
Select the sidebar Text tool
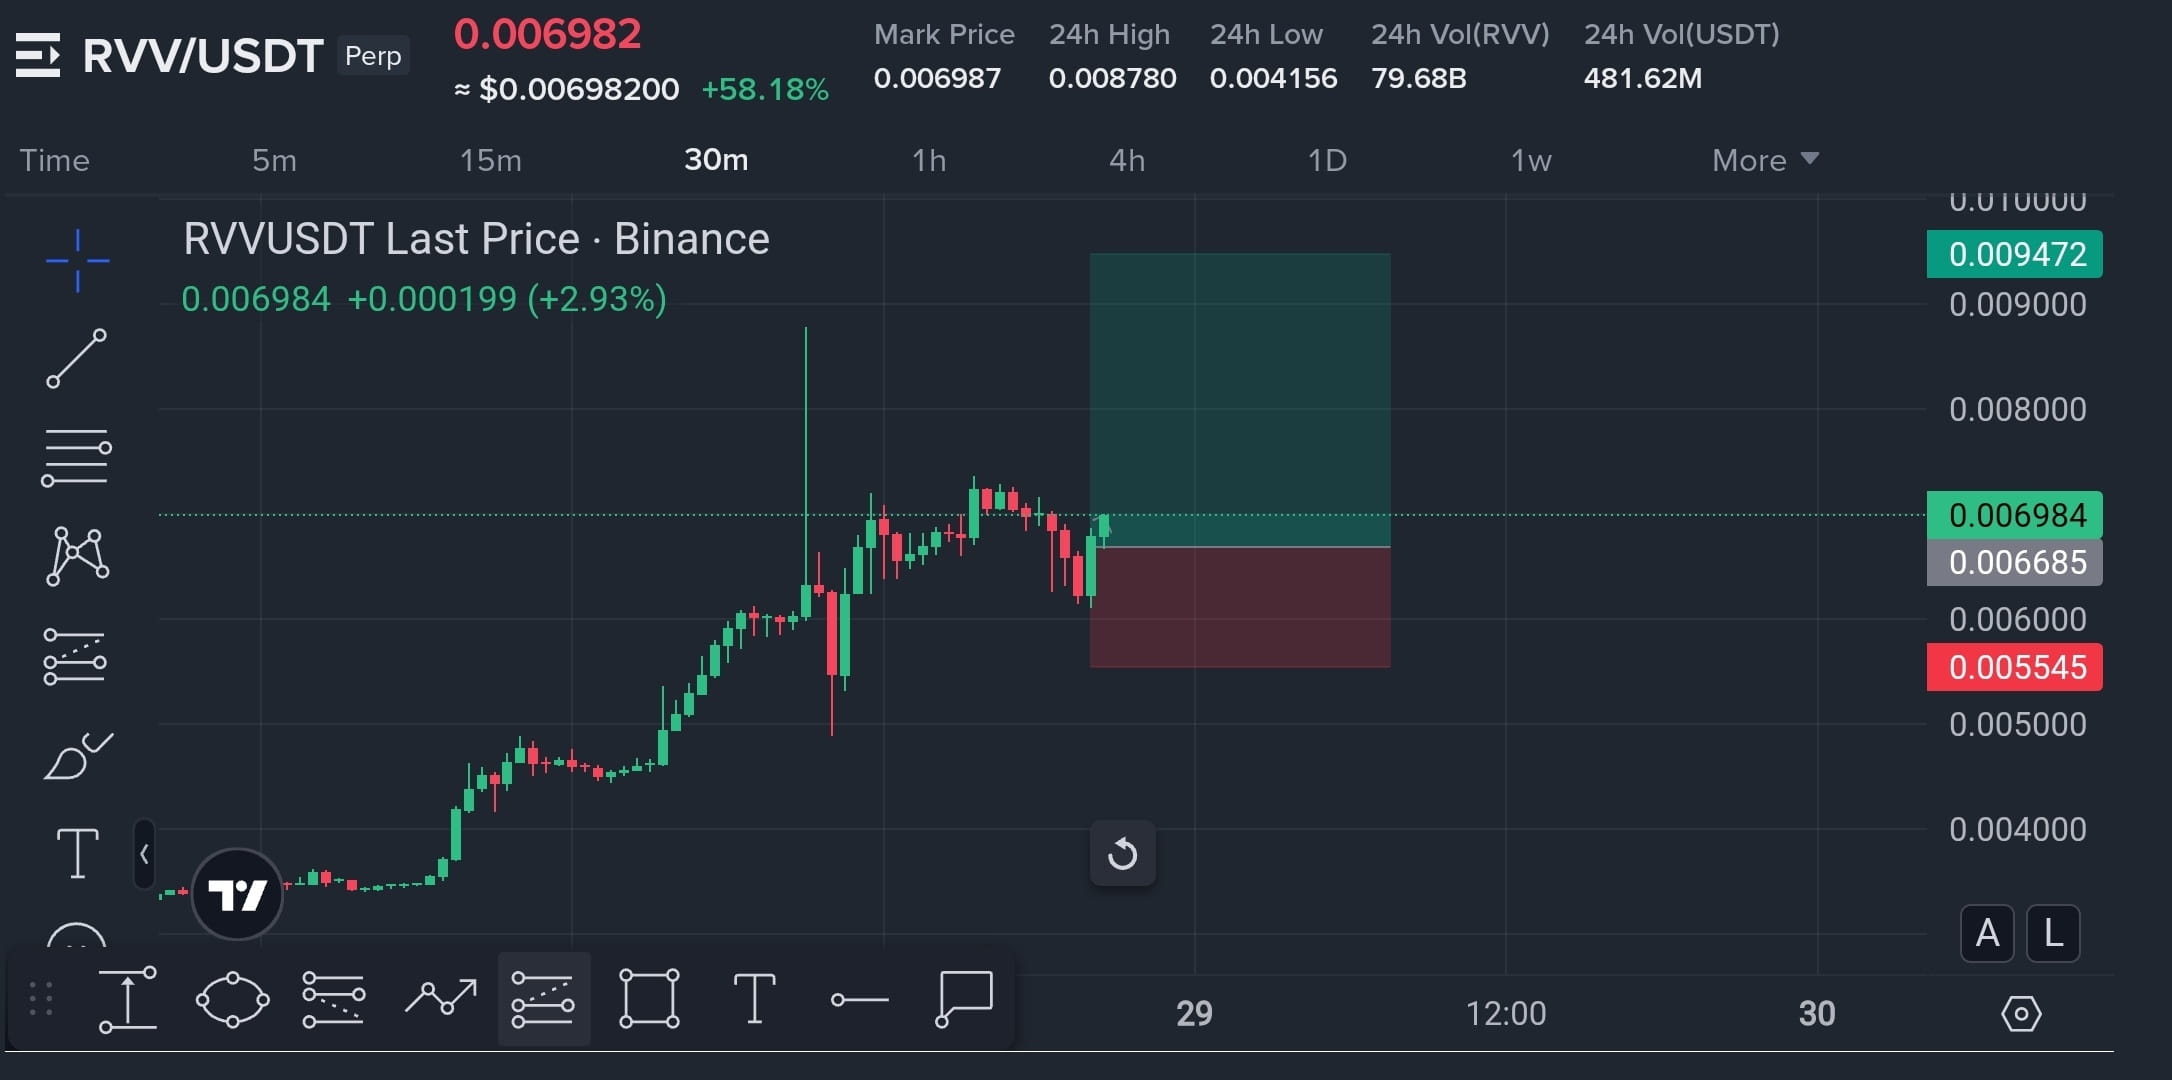(x=77, y=853)
